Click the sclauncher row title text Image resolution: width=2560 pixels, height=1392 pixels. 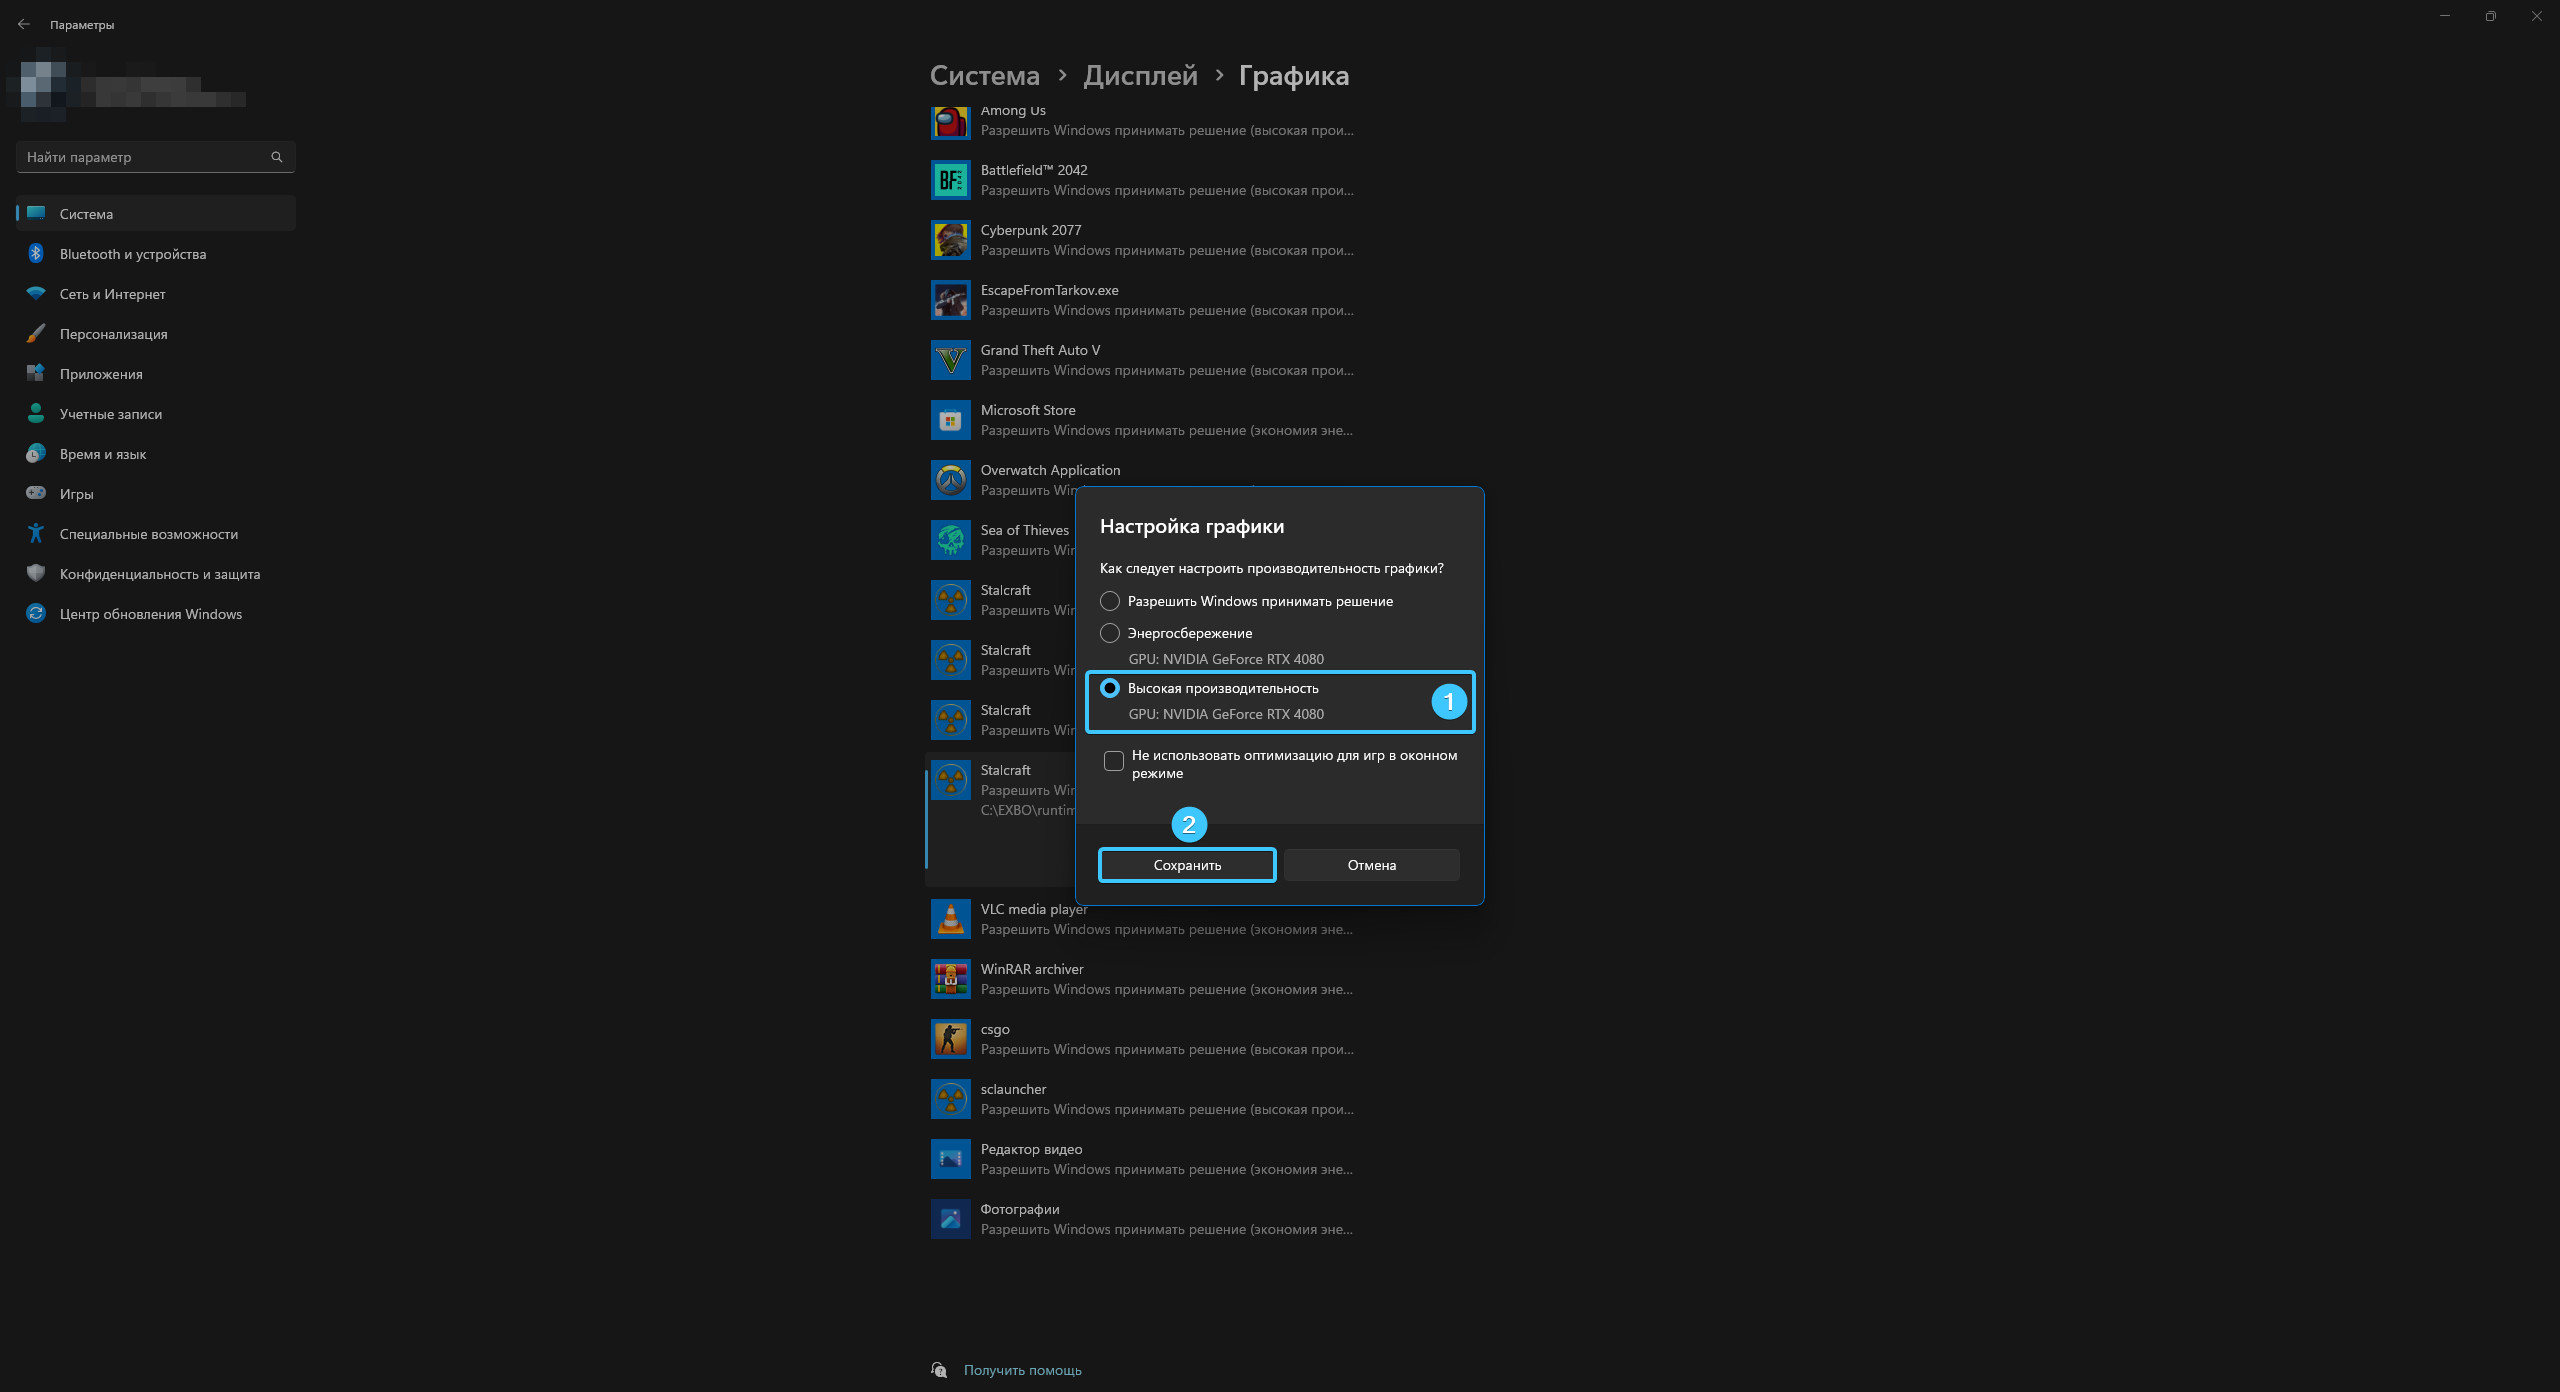(x=1013, y=1089)
